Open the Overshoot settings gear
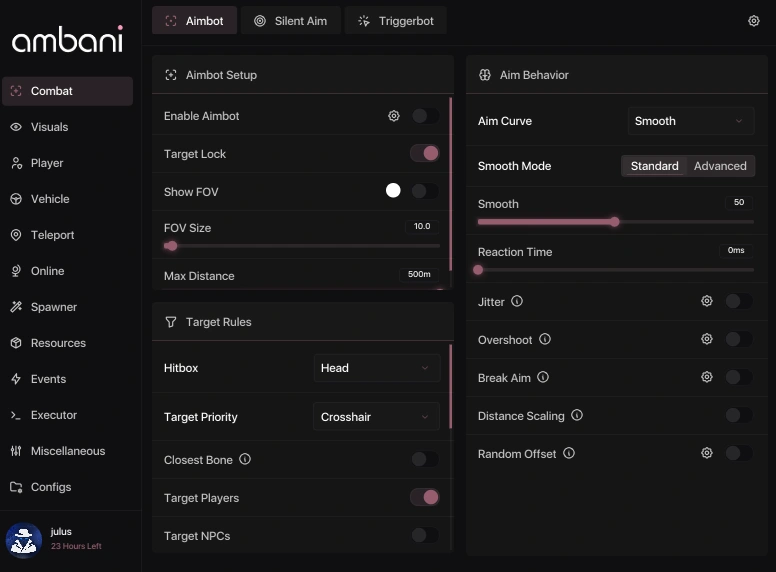 [707, 339]
